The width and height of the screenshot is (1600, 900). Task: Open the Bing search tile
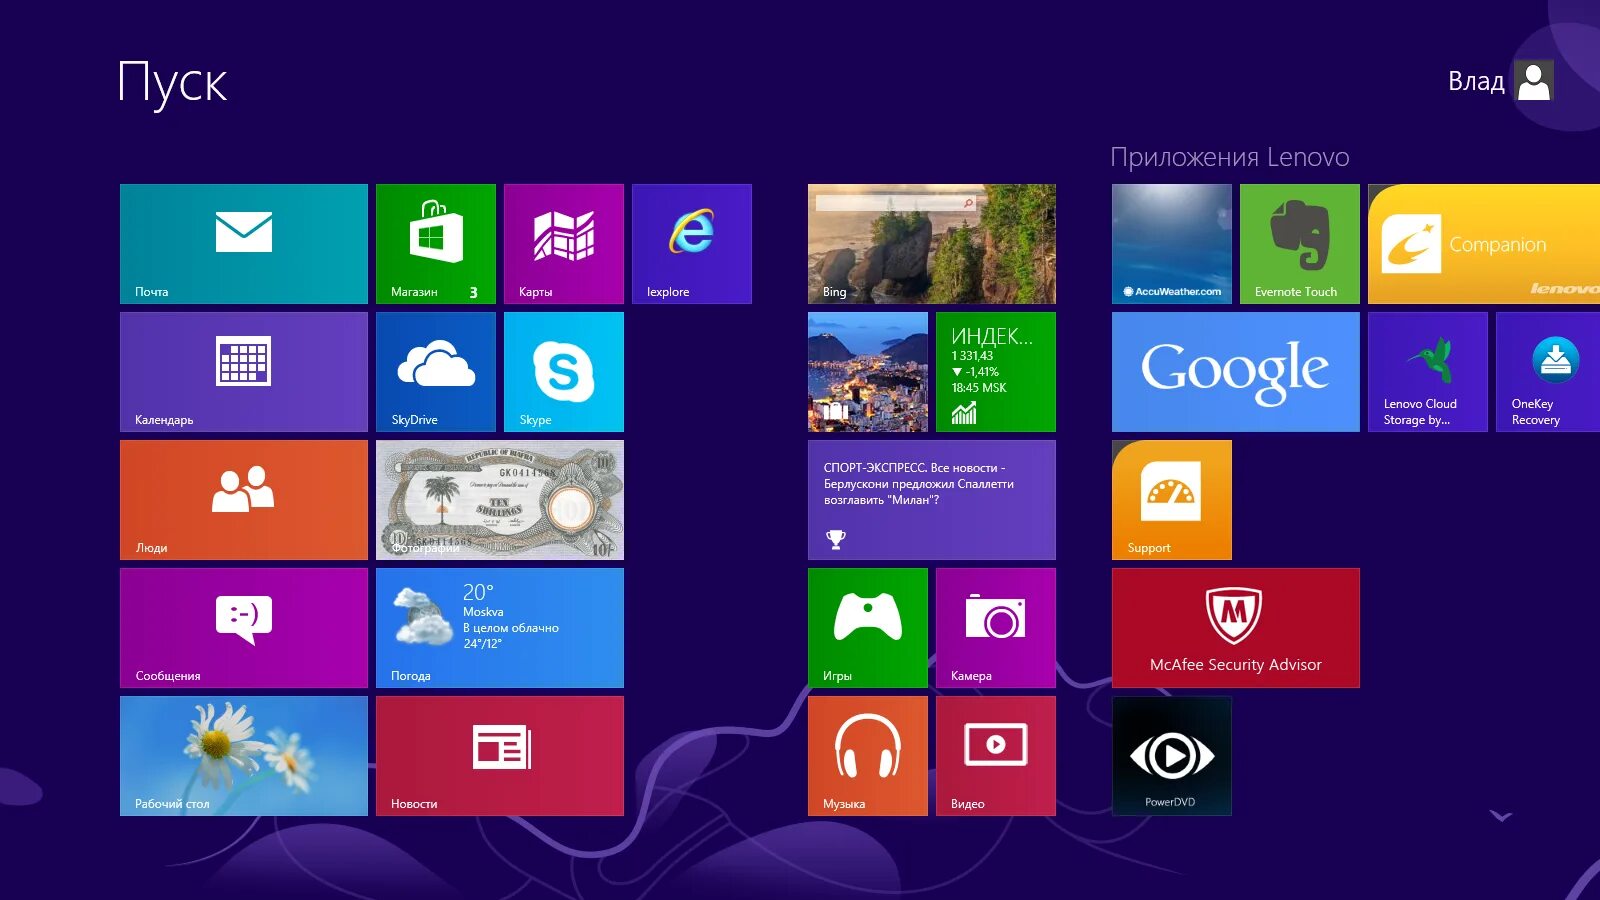932,244
